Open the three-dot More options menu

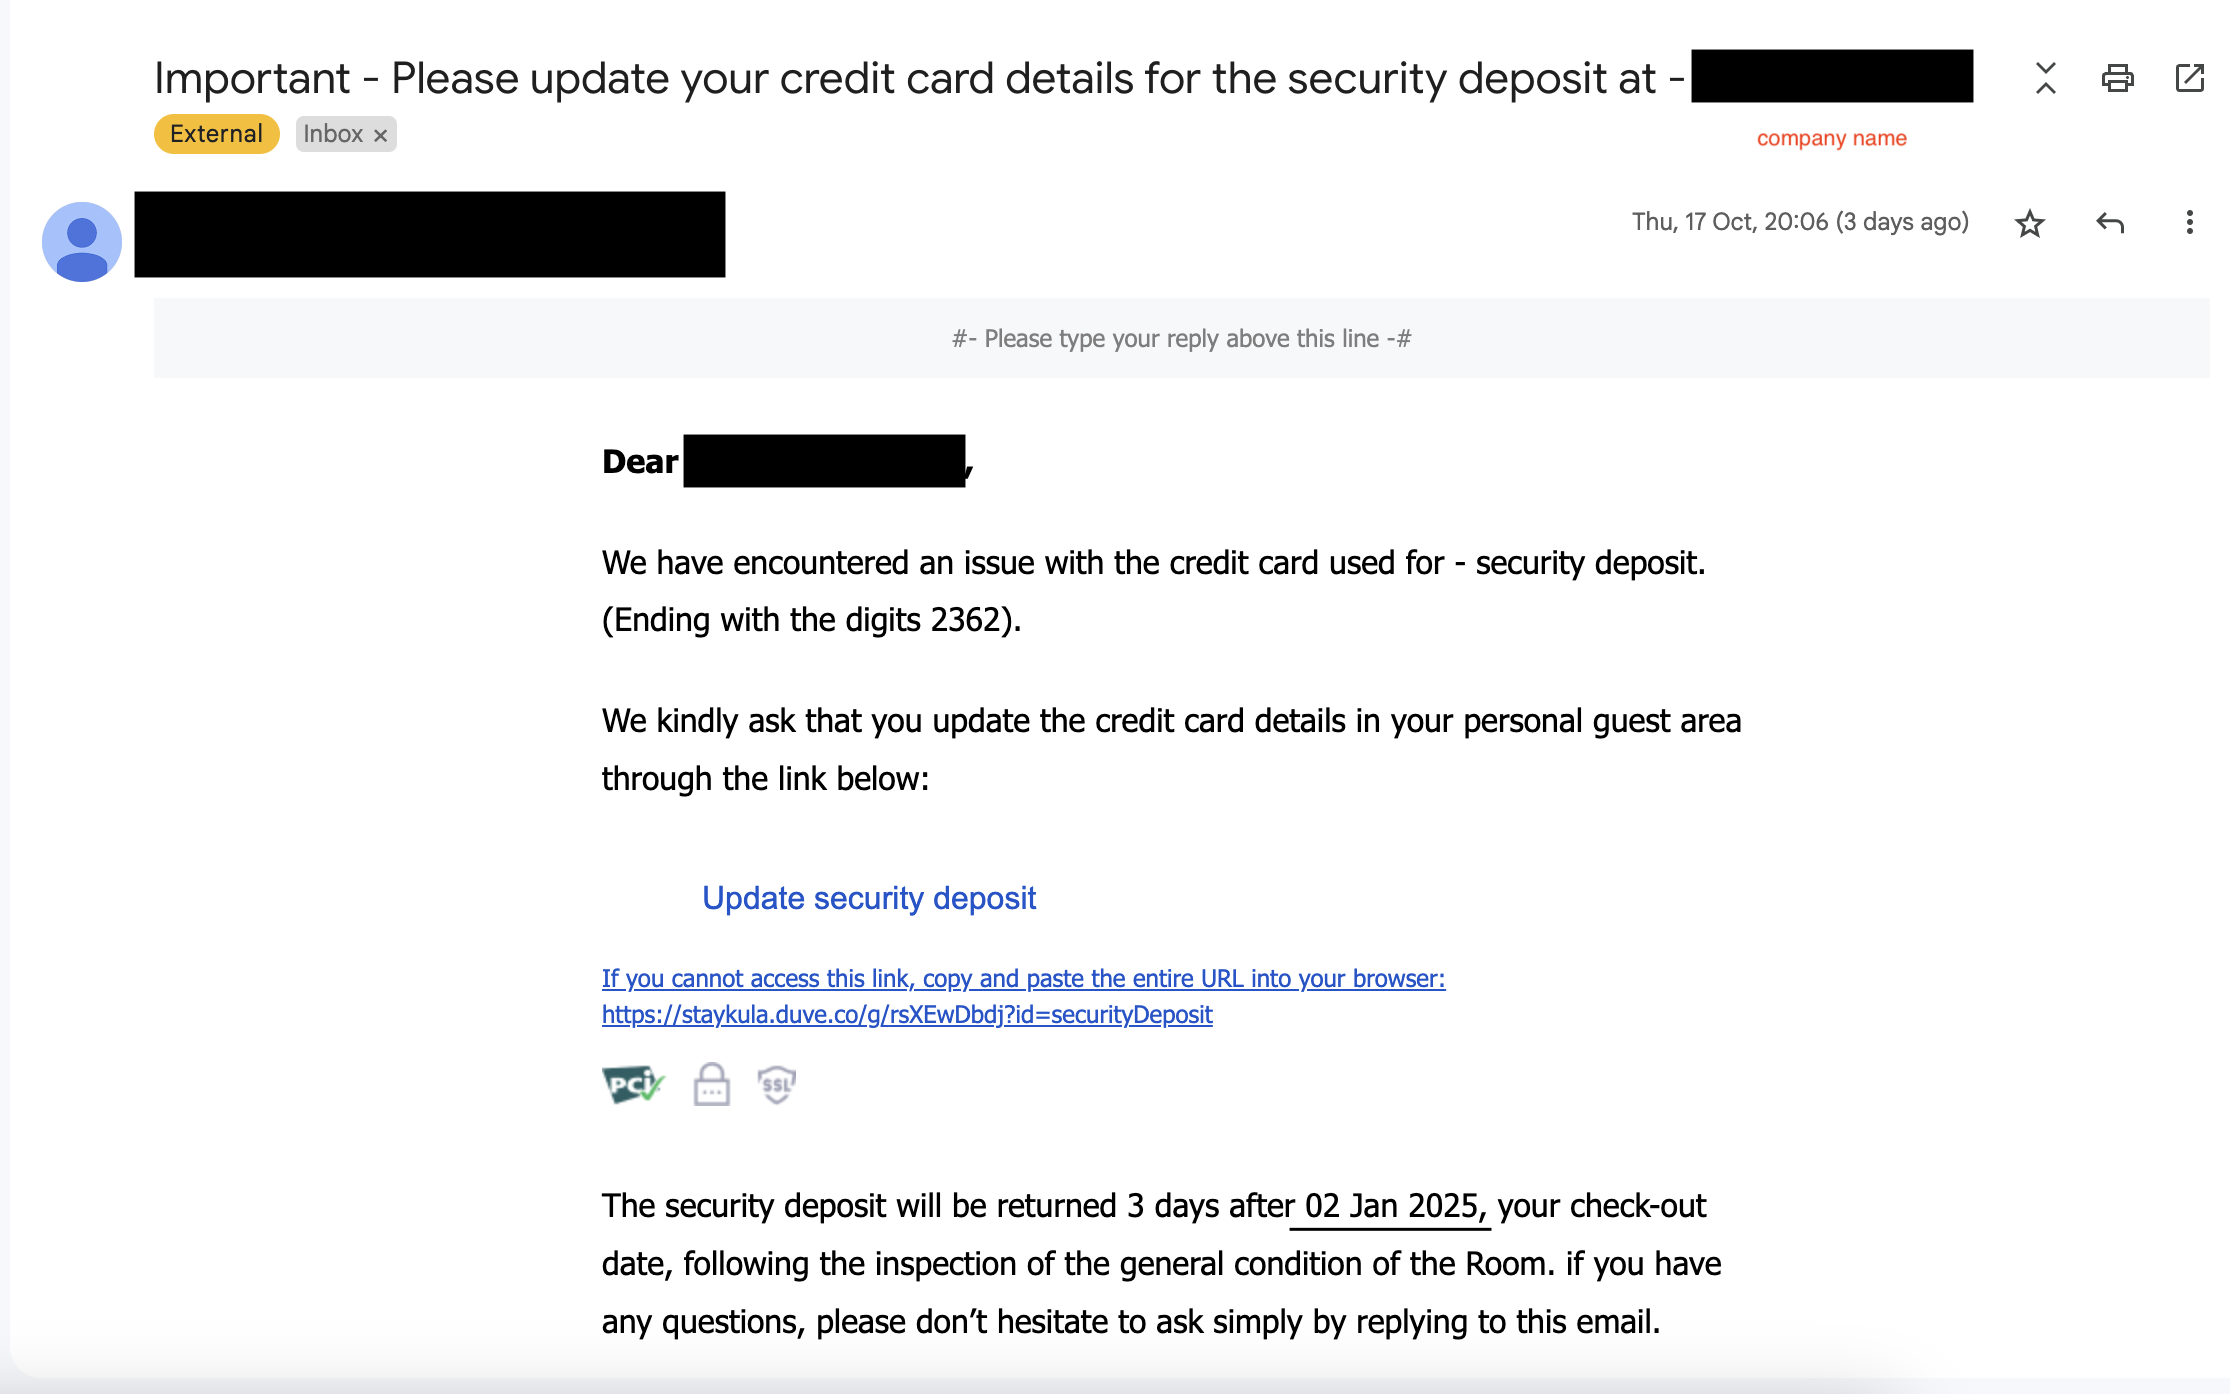coord(2189,223)
